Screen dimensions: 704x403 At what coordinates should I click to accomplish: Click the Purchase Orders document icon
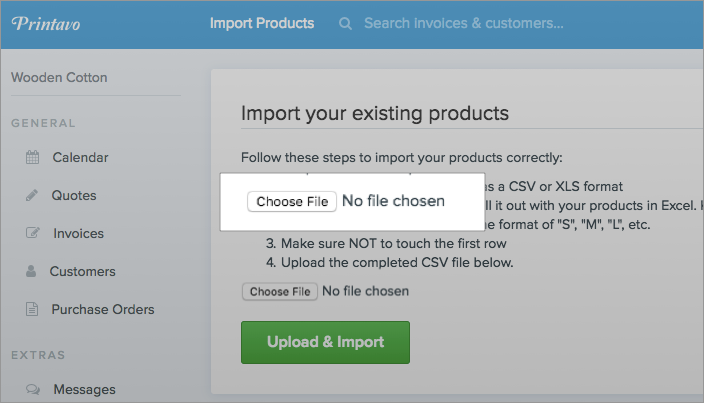tap(32, 309)
